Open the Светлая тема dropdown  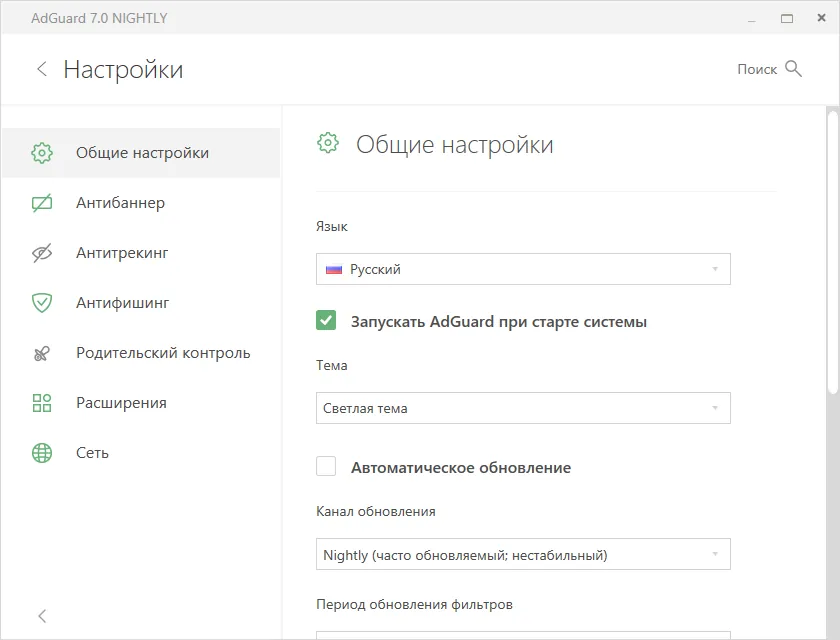tap(523, 408)
